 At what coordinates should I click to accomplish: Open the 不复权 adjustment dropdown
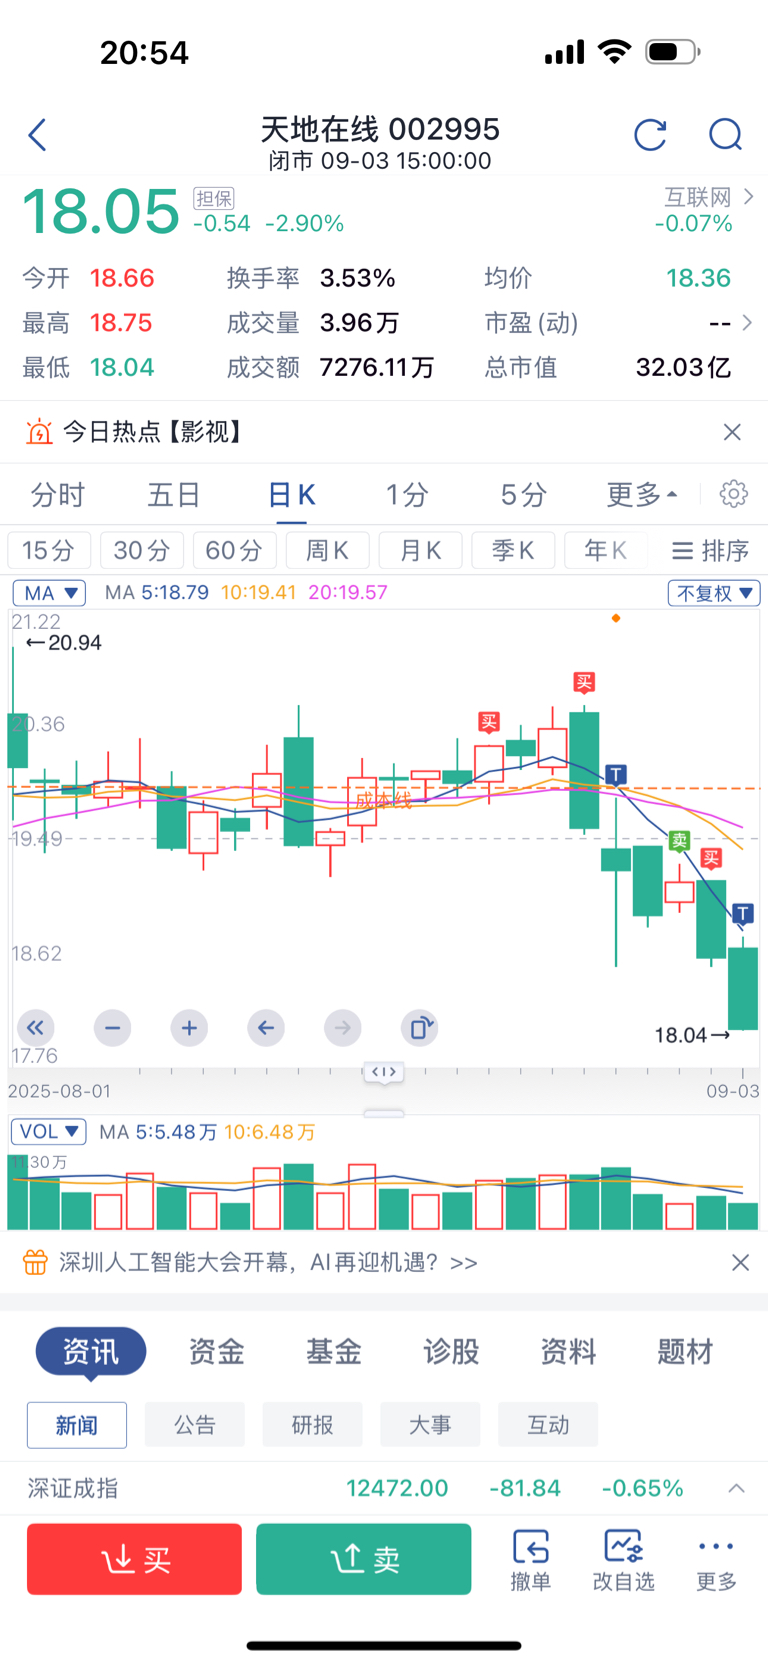click(x=714, y=593)
